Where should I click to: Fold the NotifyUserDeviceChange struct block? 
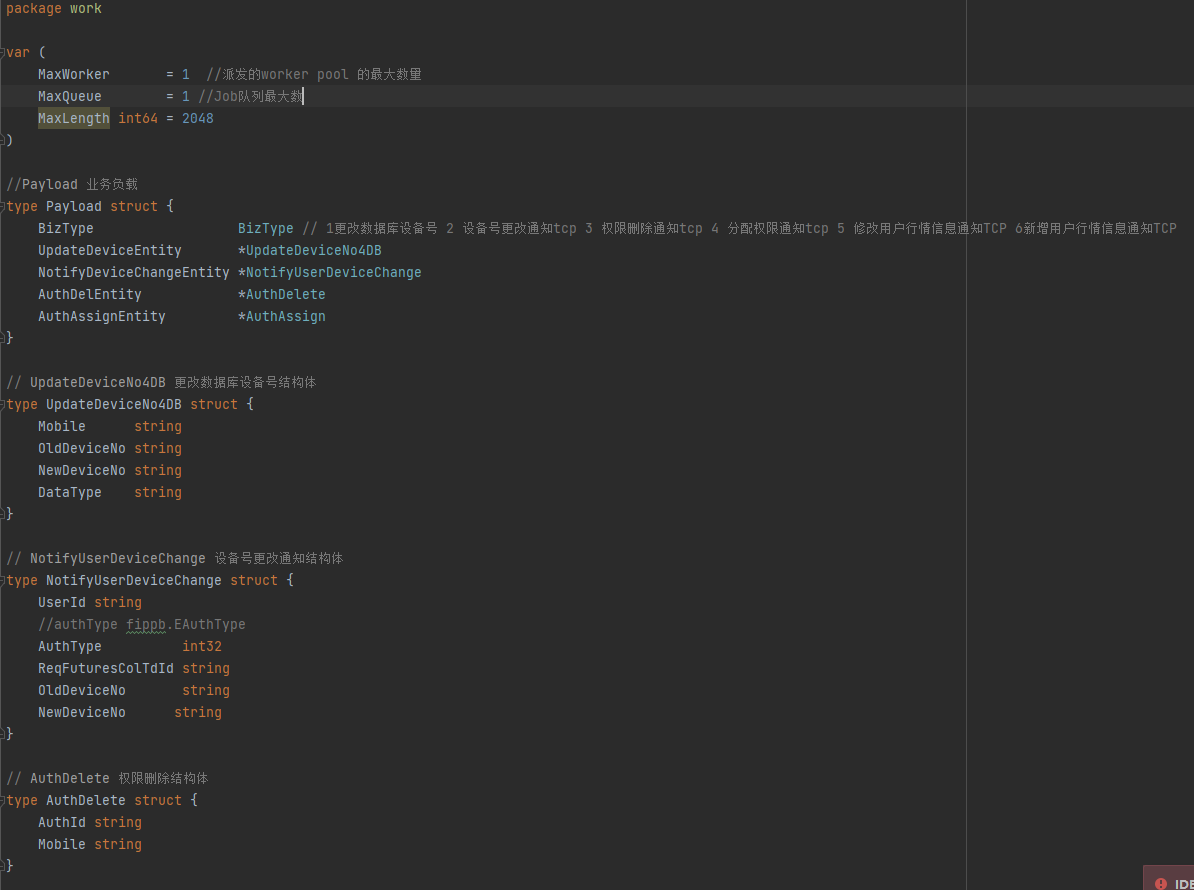[x=4, y=580]
